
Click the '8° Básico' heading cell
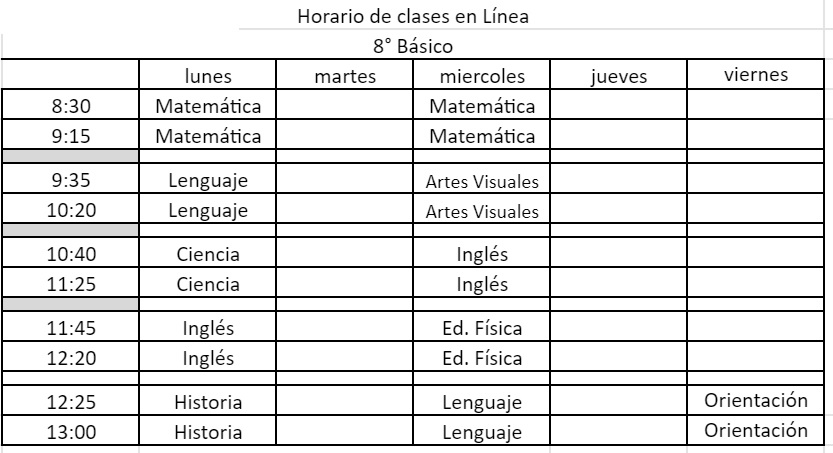414,47
